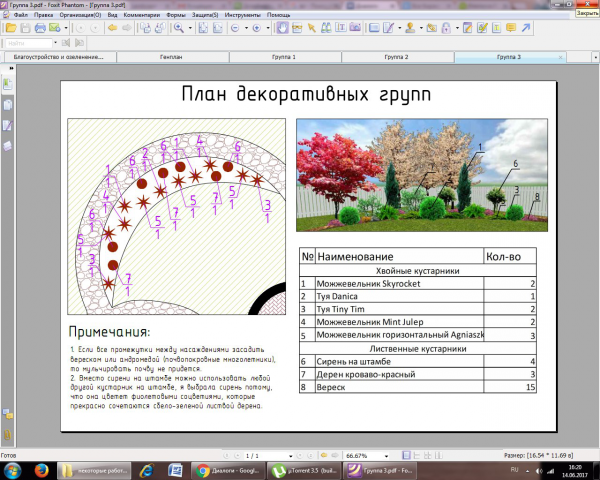Open the bookmarks panel in left sidebar
600x480 pixels.
point(8,84)
